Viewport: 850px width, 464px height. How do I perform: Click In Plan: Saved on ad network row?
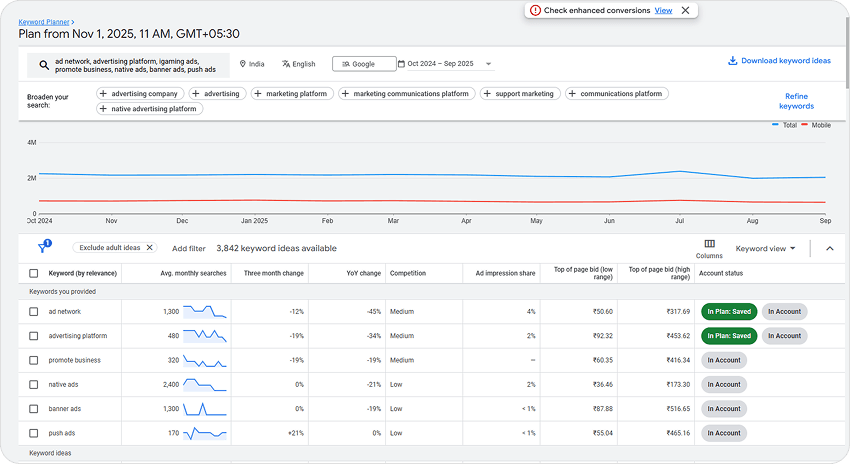[x=729, y=312]
